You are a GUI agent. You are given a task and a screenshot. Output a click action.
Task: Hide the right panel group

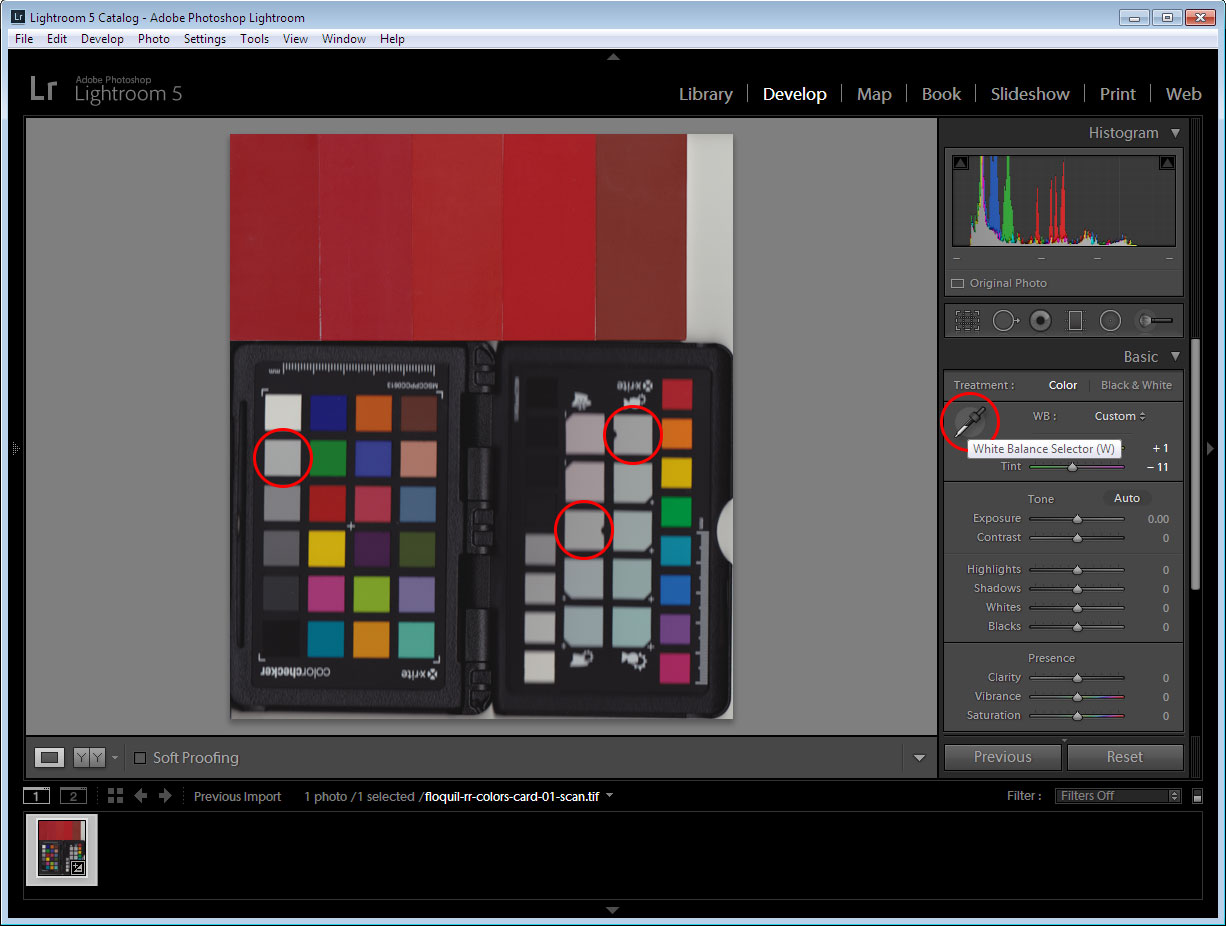[x=1211, y=449]
